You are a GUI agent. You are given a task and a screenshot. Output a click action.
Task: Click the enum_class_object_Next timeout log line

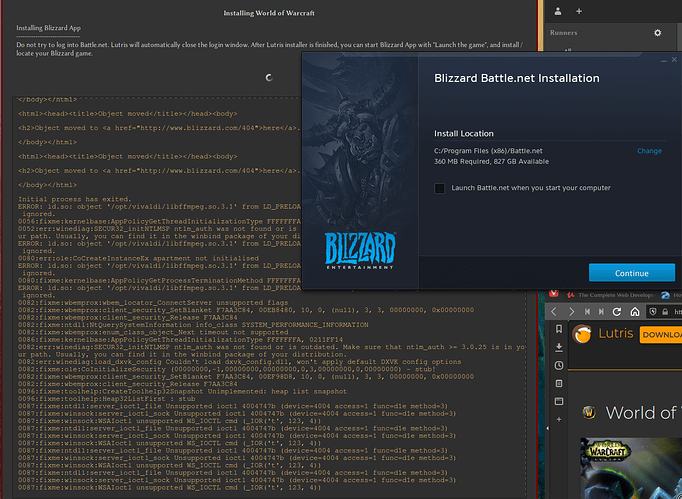[x=153, y=332]
